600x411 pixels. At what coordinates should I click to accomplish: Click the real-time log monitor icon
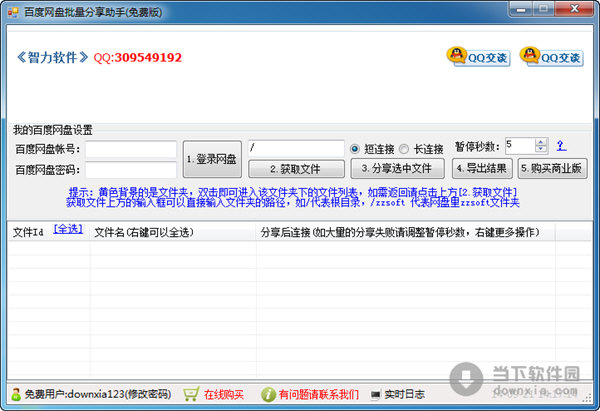[x=375, y=394]
